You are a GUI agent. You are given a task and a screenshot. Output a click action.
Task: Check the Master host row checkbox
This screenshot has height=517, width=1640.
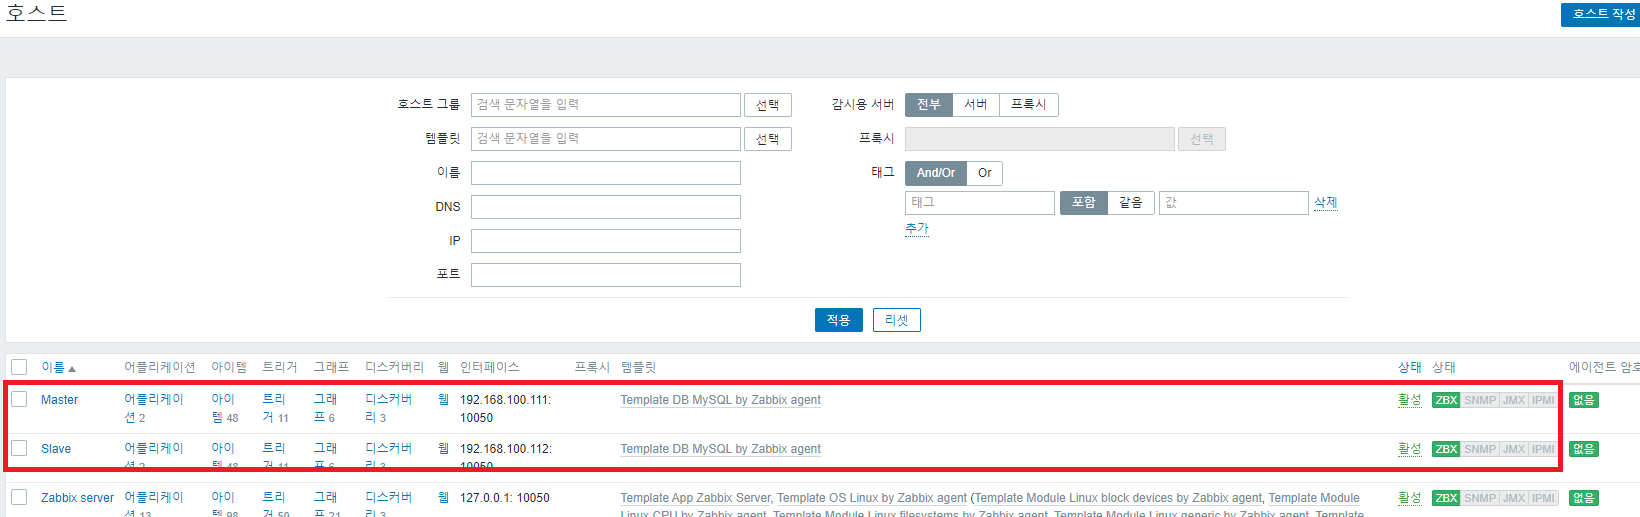point(19,399)
